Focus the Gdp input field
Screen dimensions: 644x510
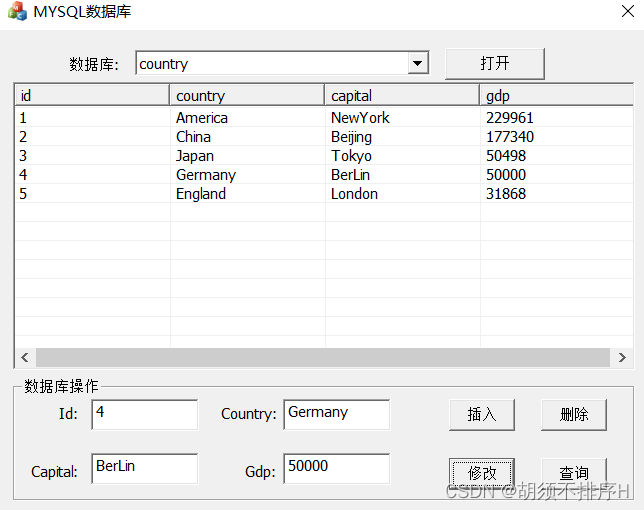coord(336,469)
